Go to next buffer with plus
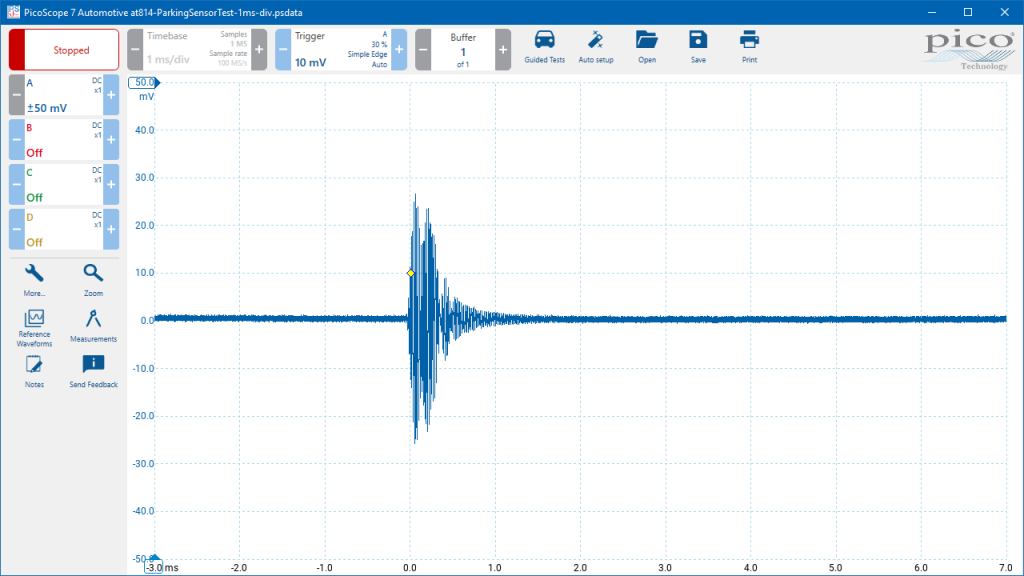 (503, 50)
